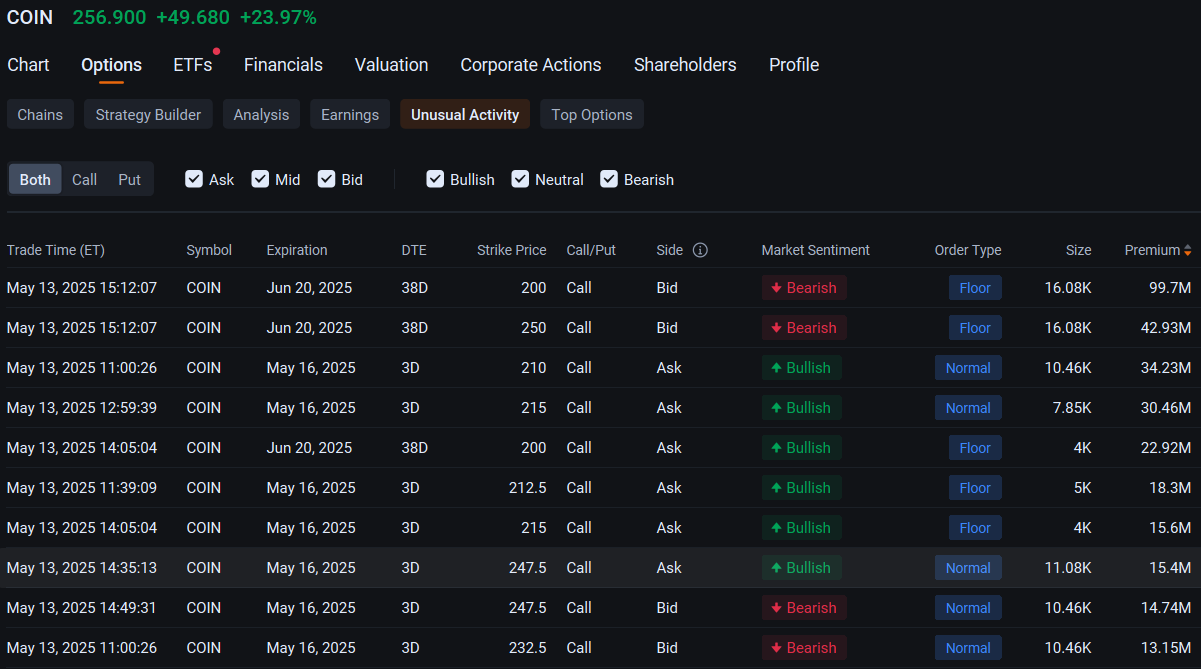Click the Side column info icon

pyautogui.click(x=700, y=250)
